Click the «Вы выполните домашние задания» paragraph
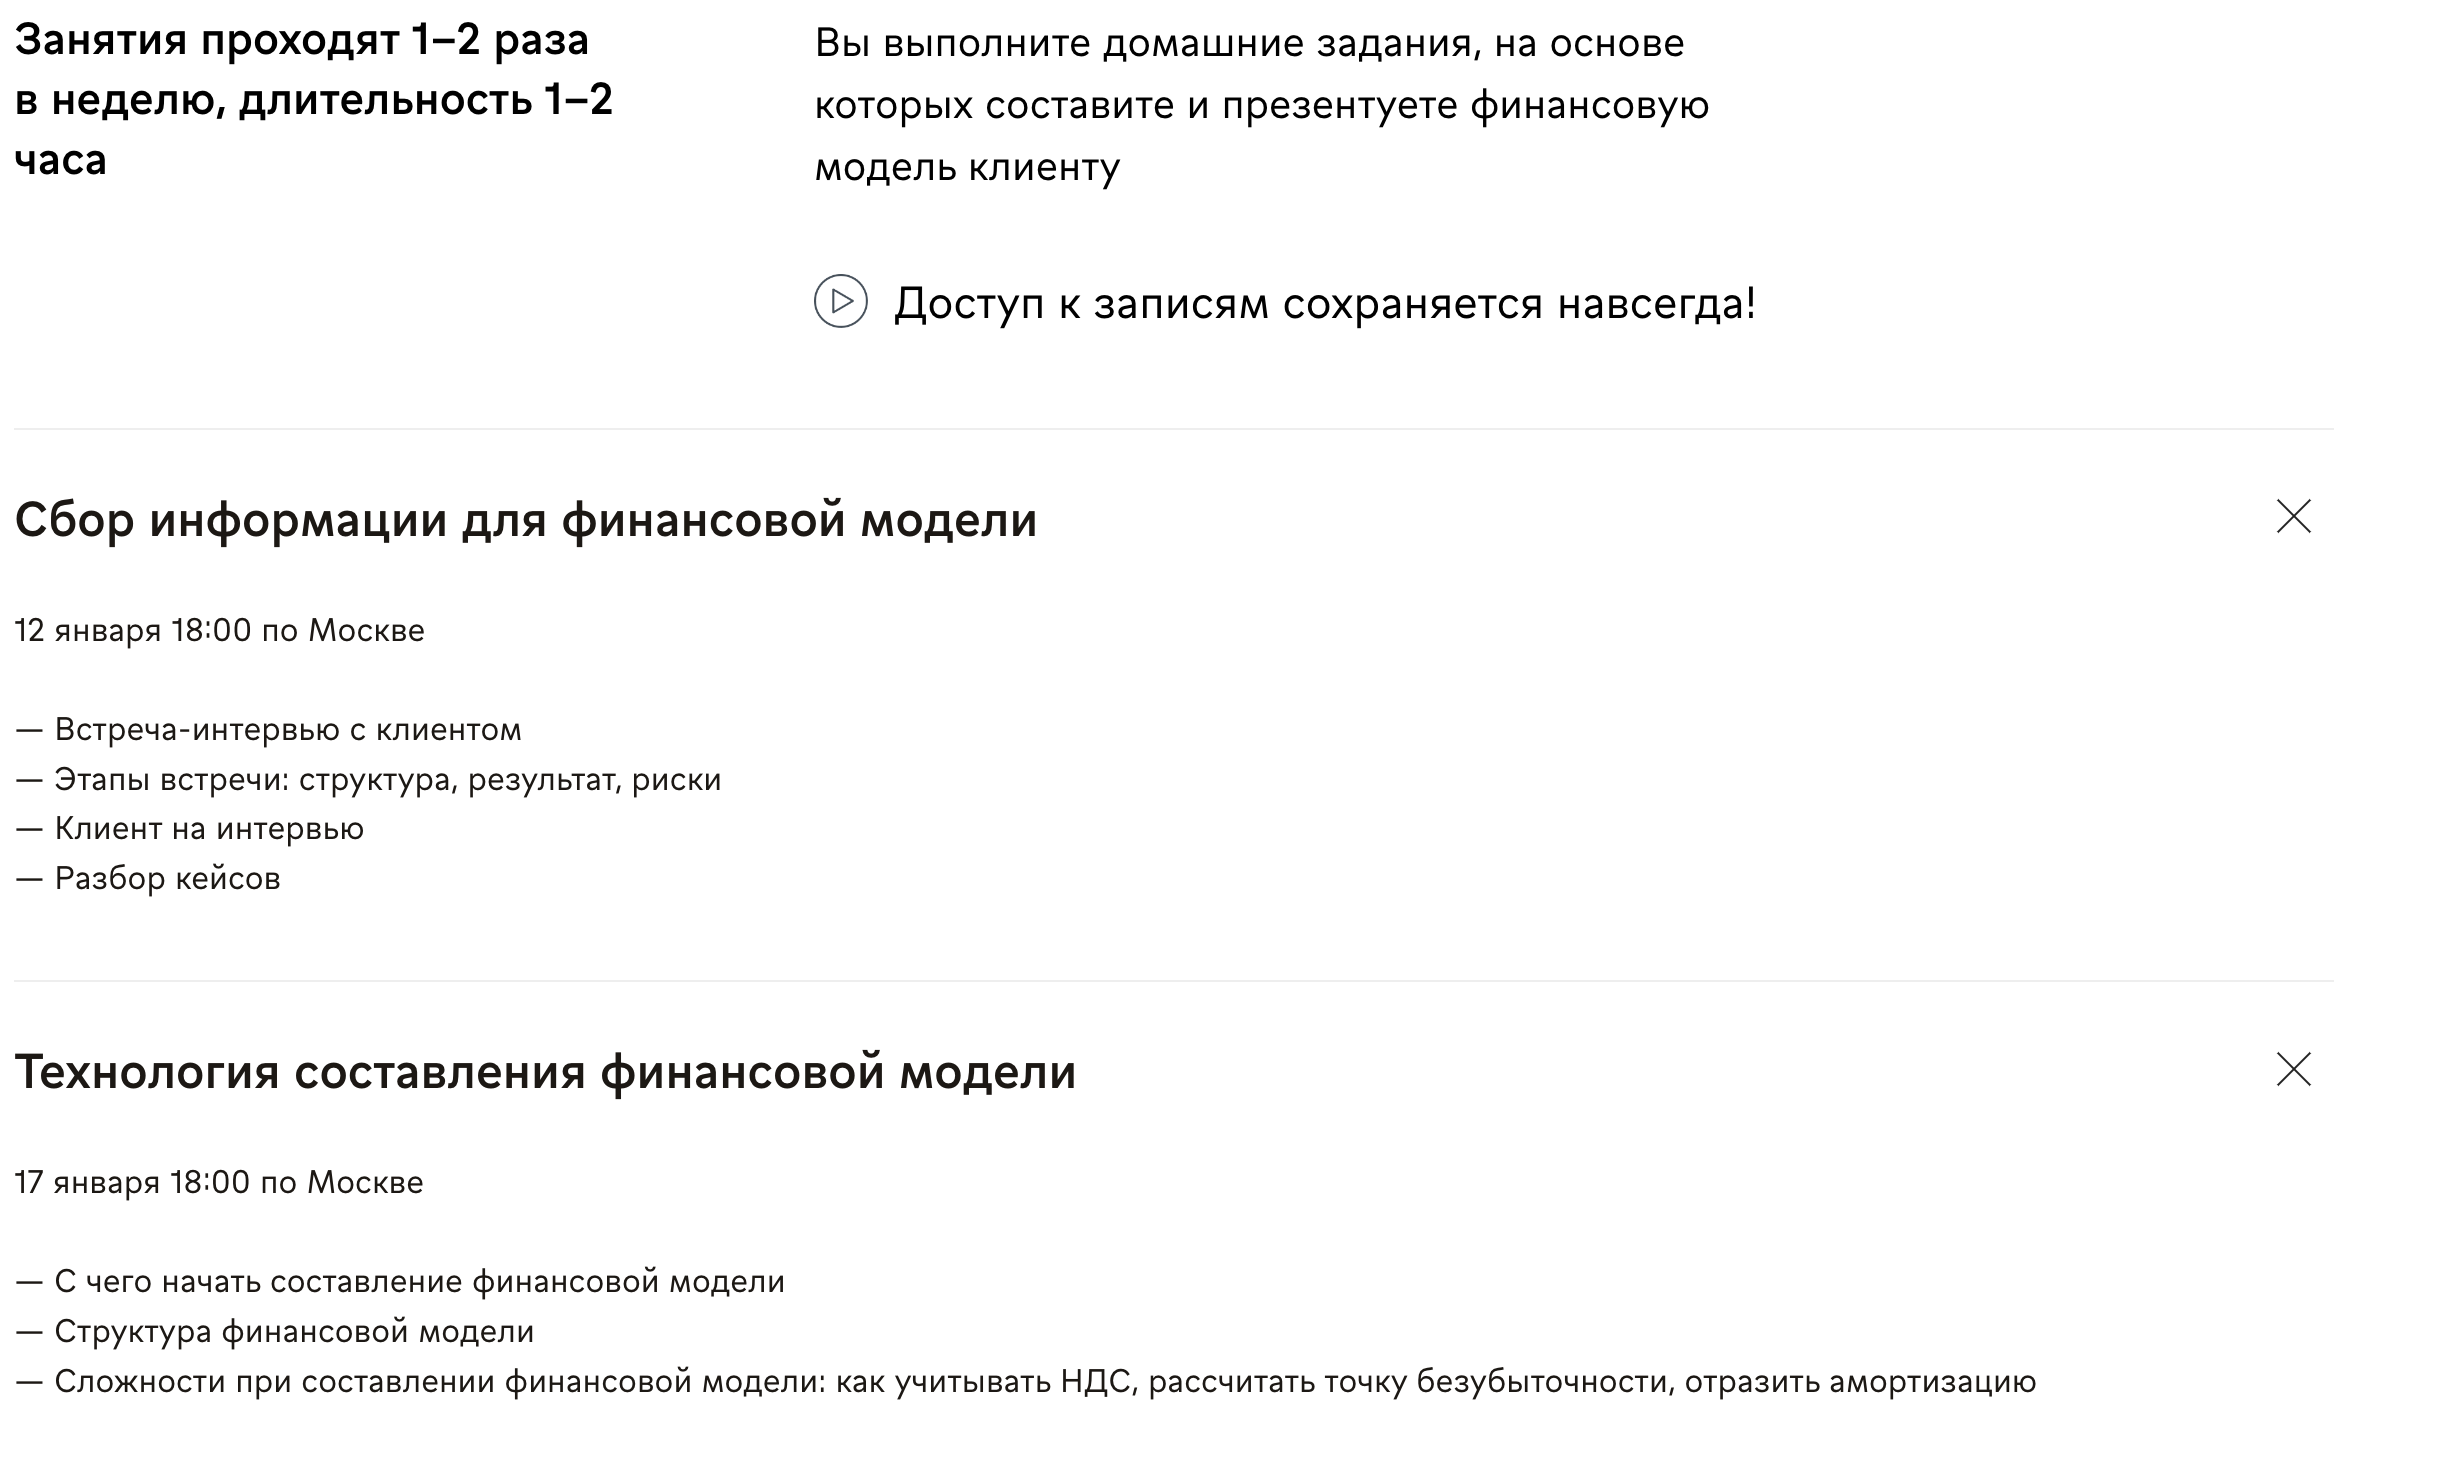Viewport: 2442px width, 1460px height. [x=1249, y=44]
